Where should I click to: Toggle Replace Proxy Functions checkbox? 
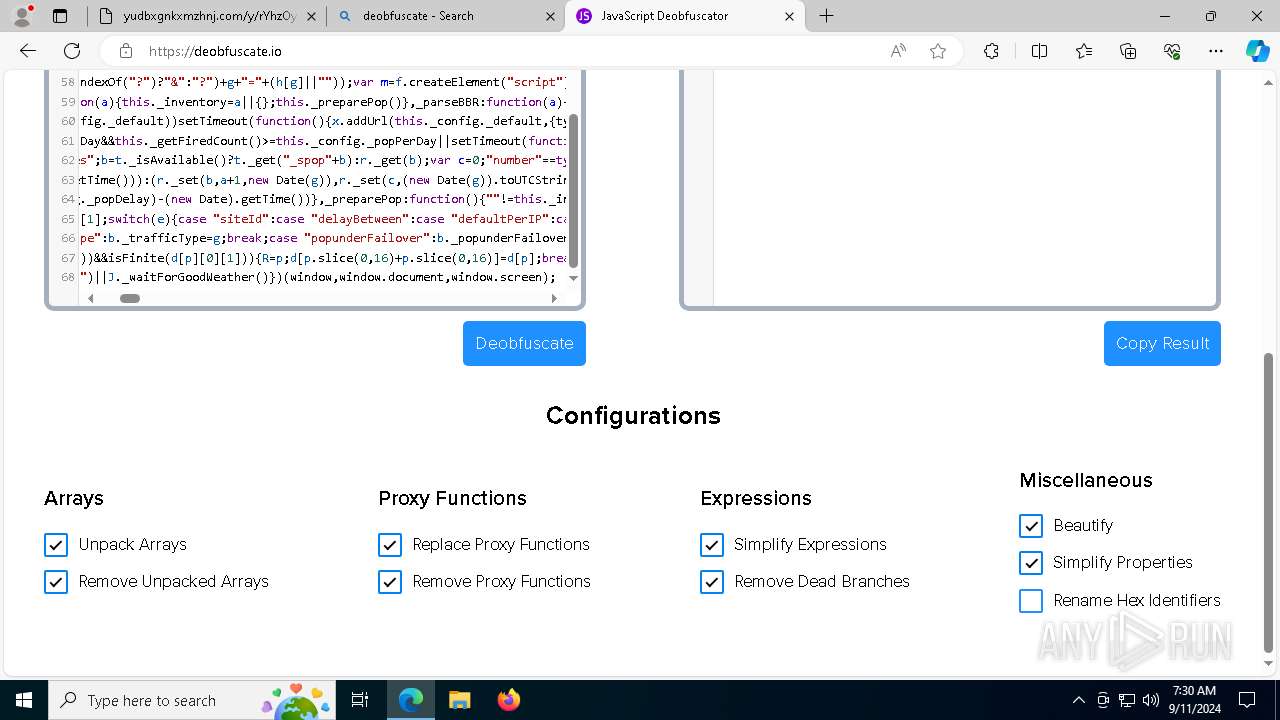point(390,545)
